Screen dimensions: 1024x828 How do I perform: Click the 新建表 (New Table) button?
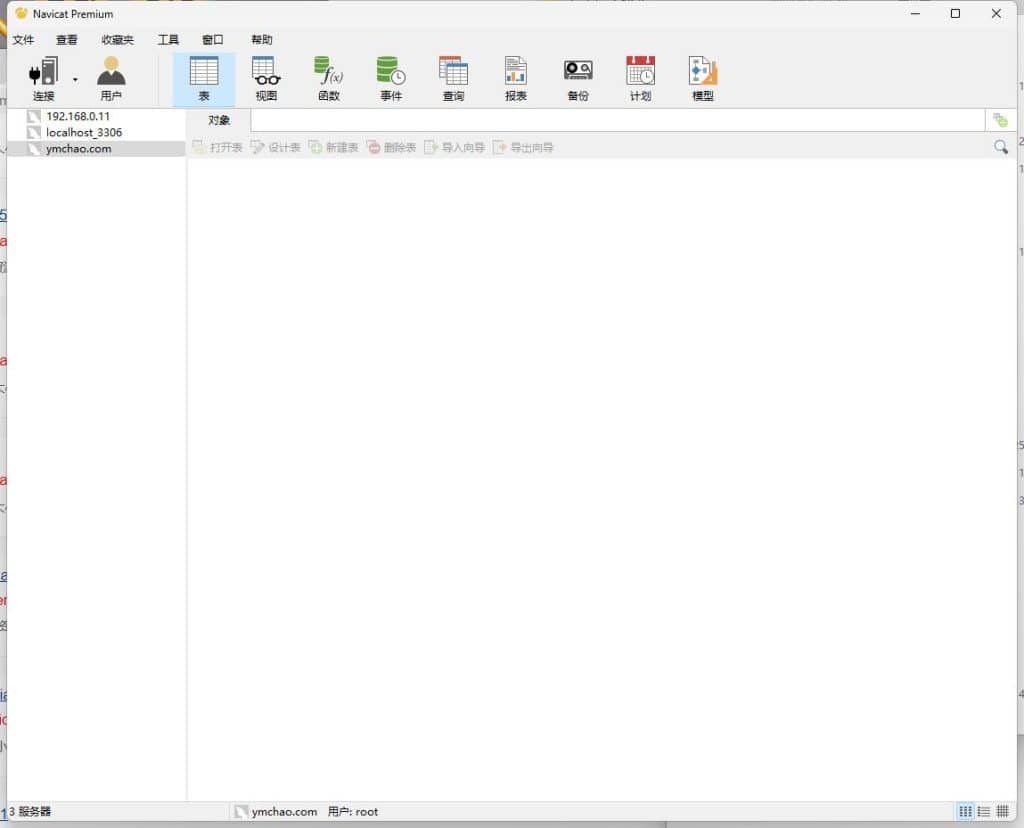[333, 147]
